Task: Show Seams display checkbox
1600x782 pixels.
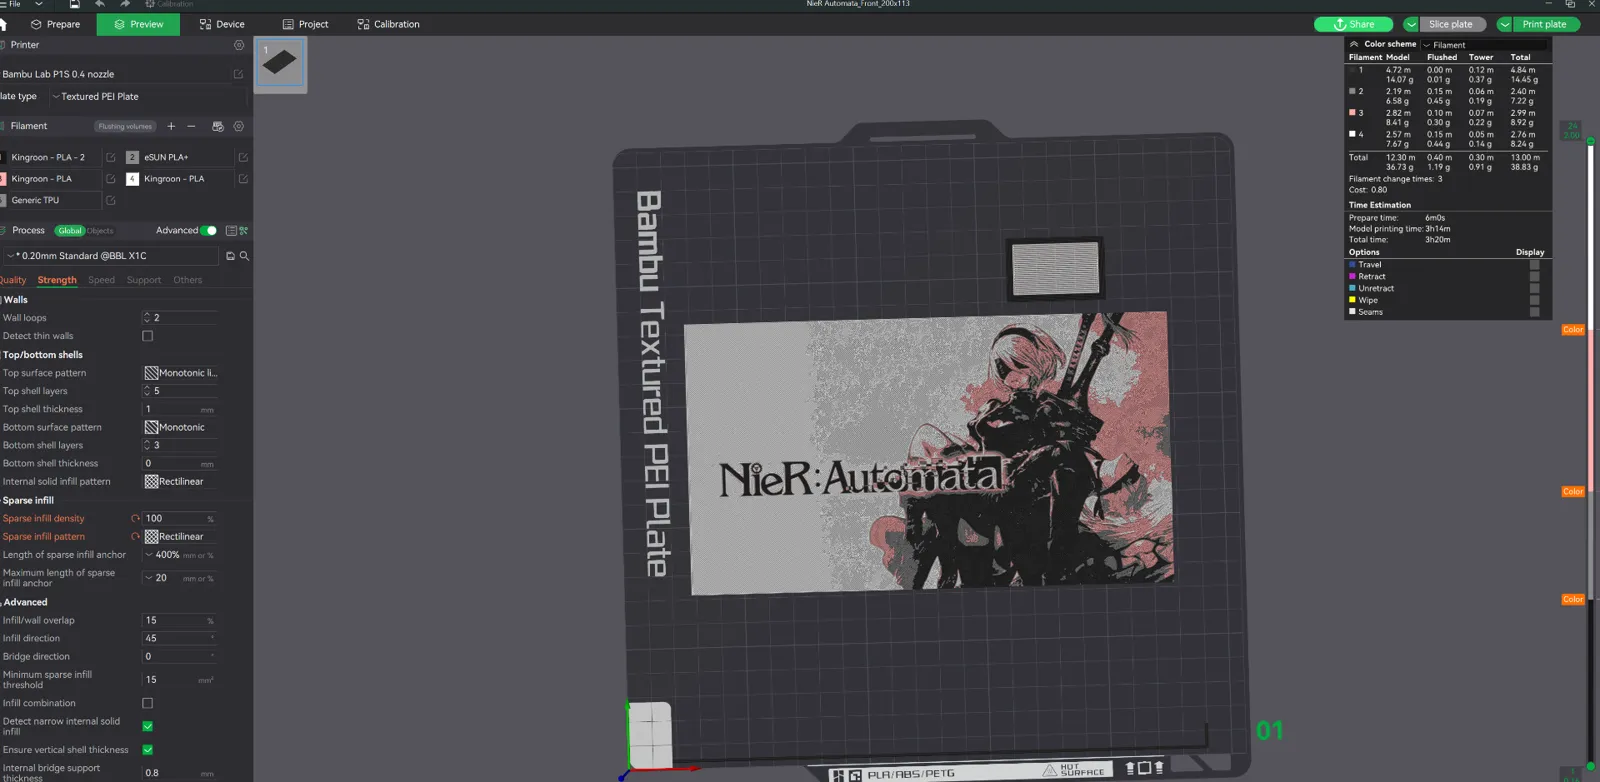Action: [1534, 312]
